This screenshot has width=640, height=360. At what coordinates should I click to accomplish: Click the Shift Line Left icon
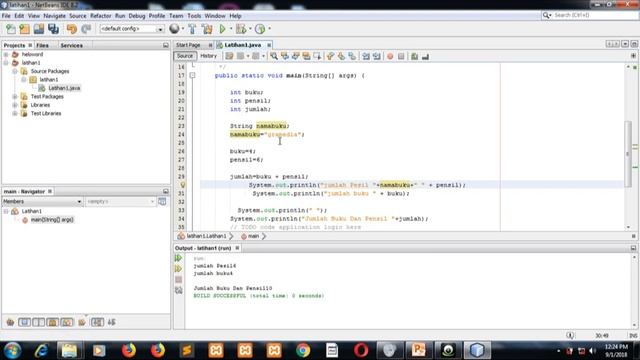(x=366, y=56)
